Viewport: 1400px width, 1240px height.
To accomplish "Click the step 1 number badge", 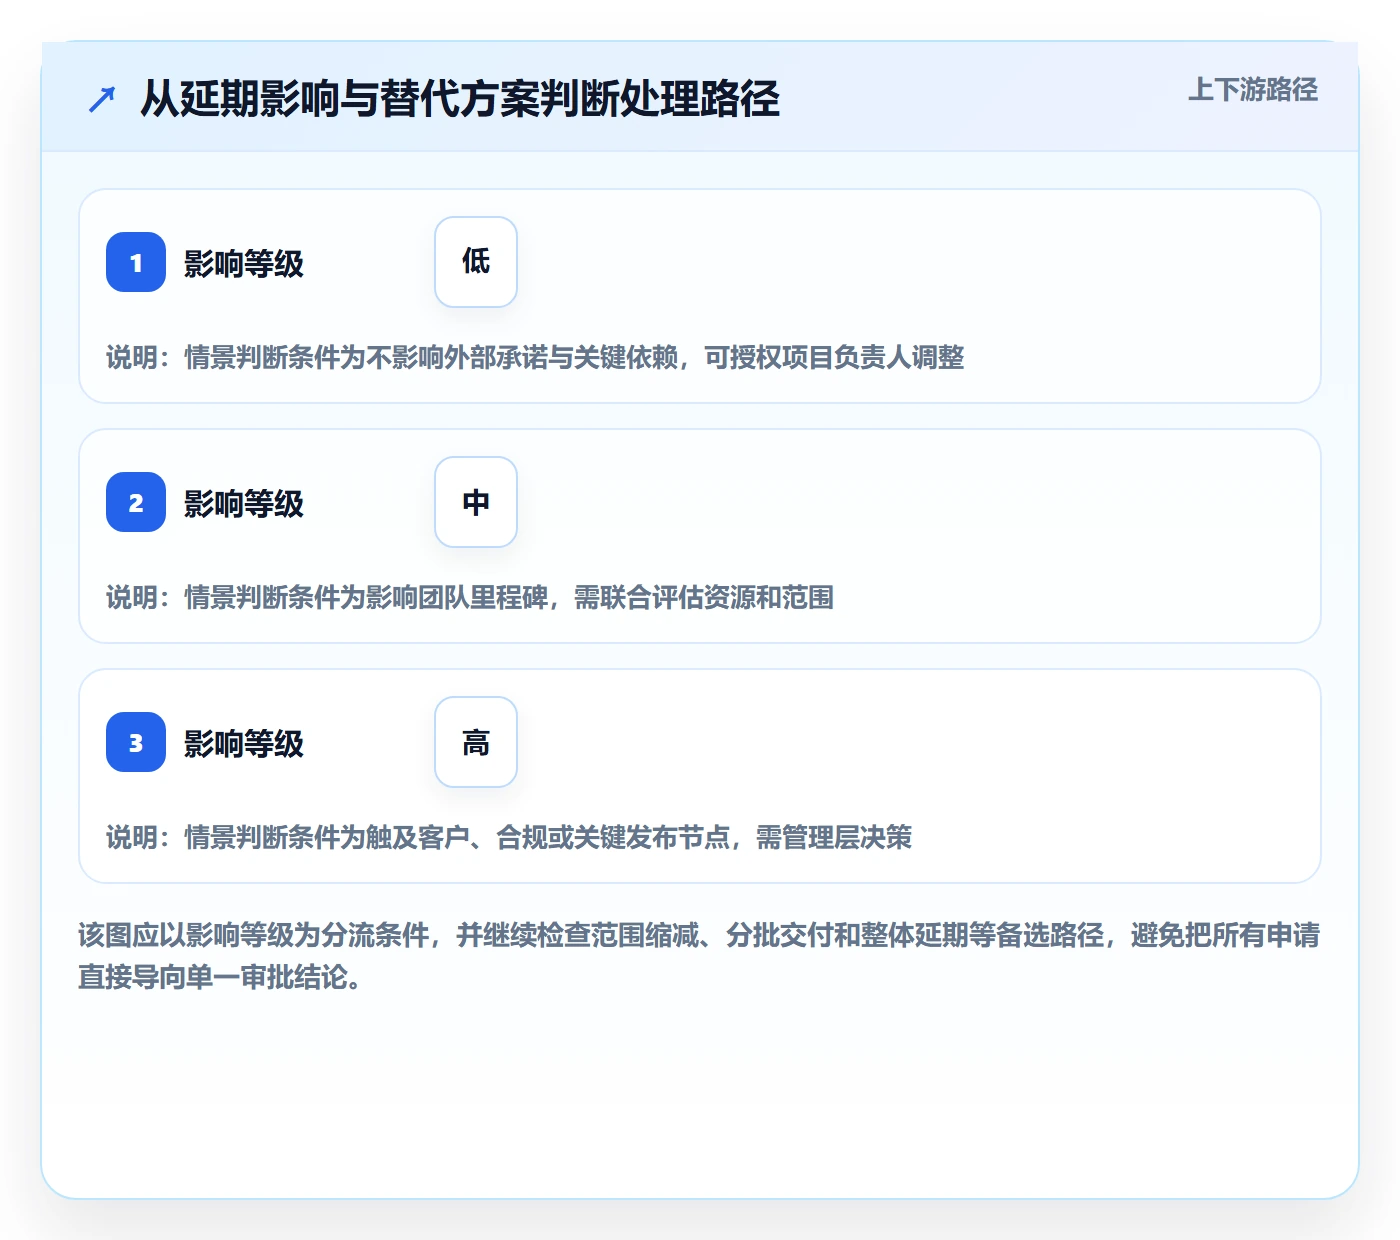I will tap(136, 262).
